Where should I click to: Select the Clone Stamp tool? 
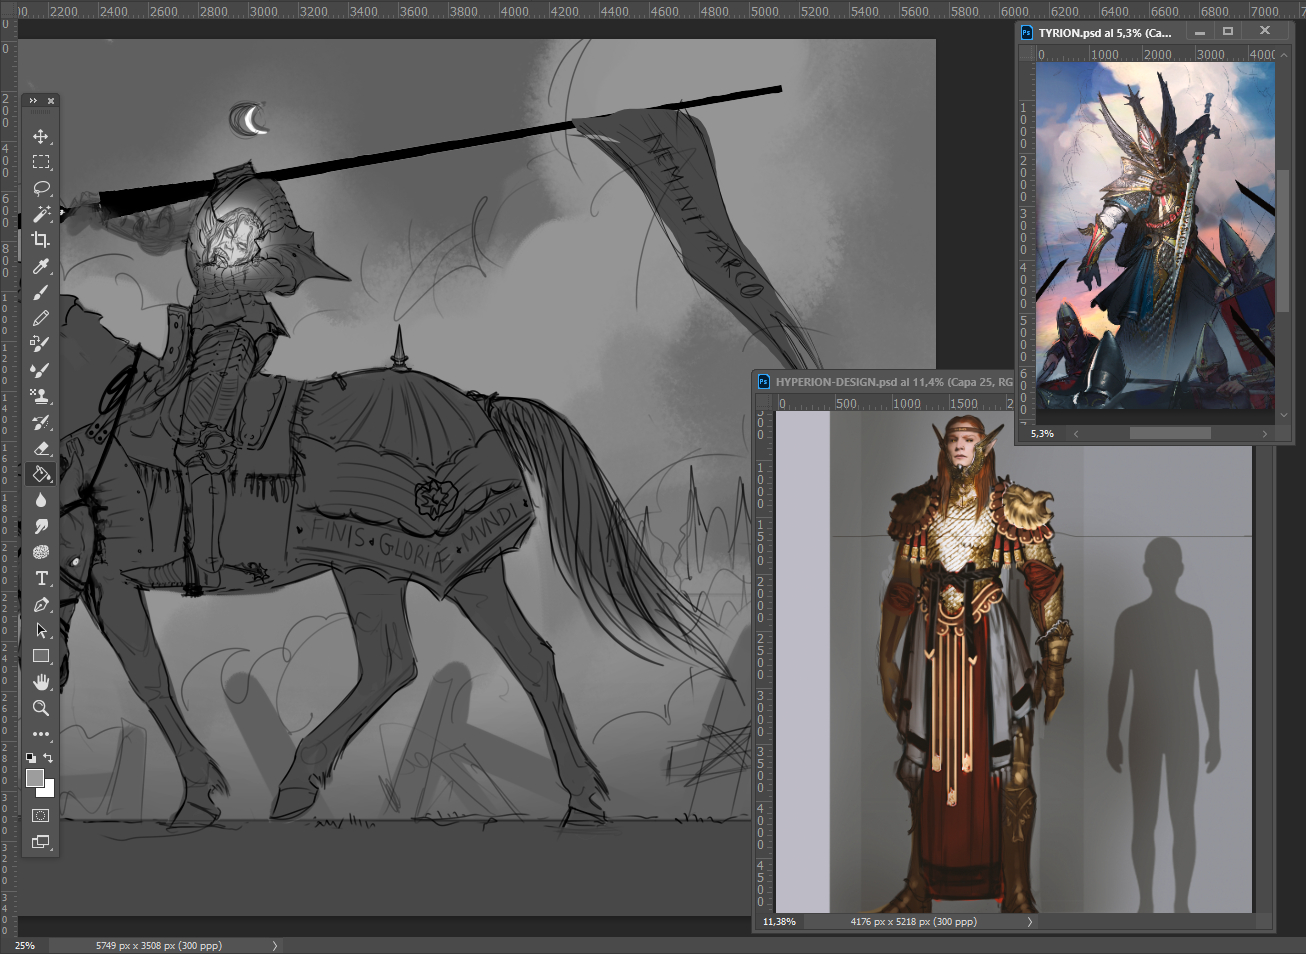(41, 396)
